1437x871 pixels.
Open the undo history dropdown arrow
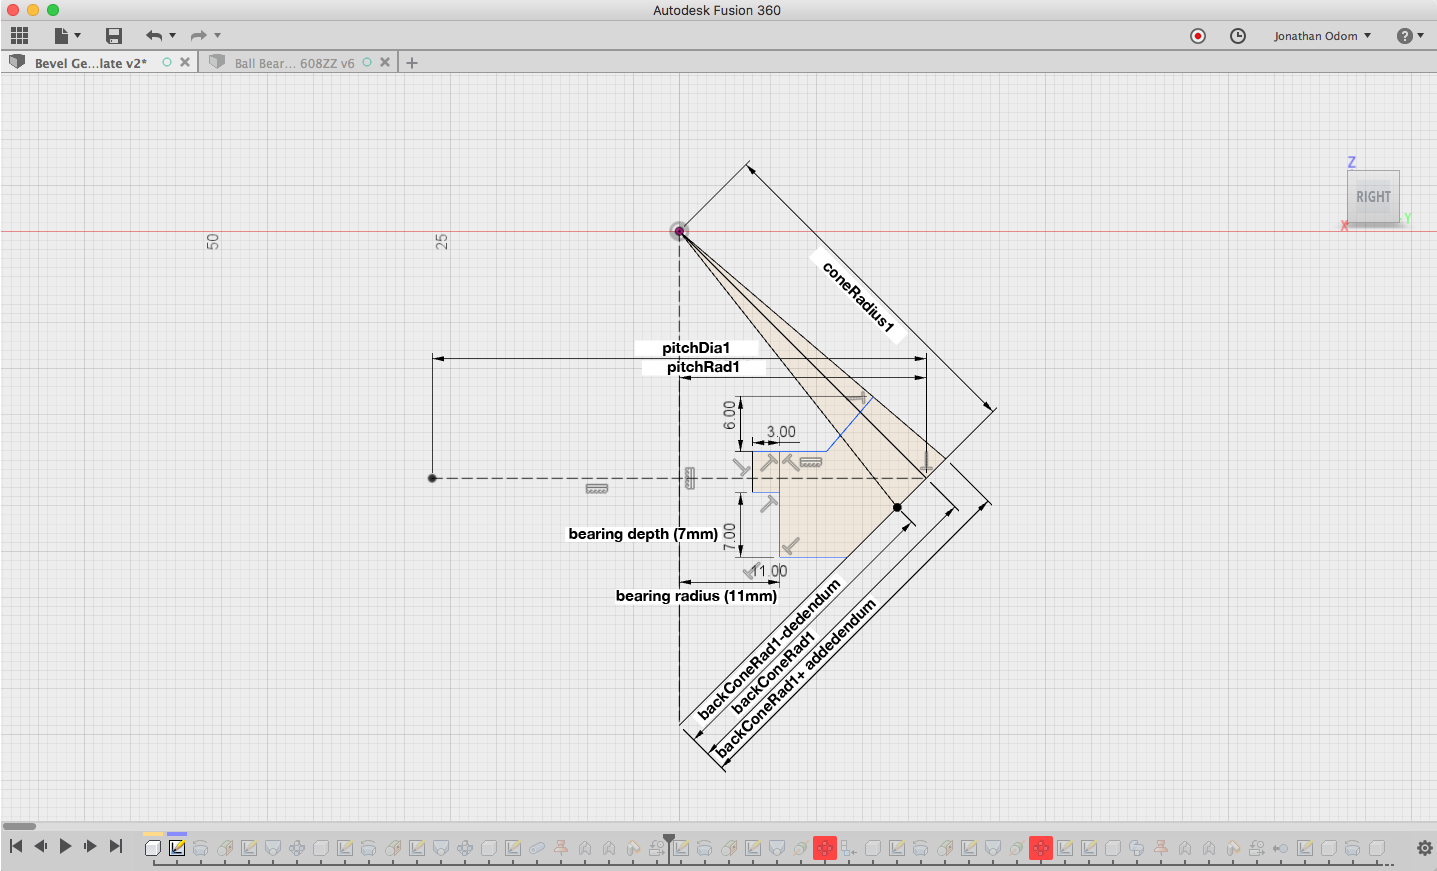173,36
